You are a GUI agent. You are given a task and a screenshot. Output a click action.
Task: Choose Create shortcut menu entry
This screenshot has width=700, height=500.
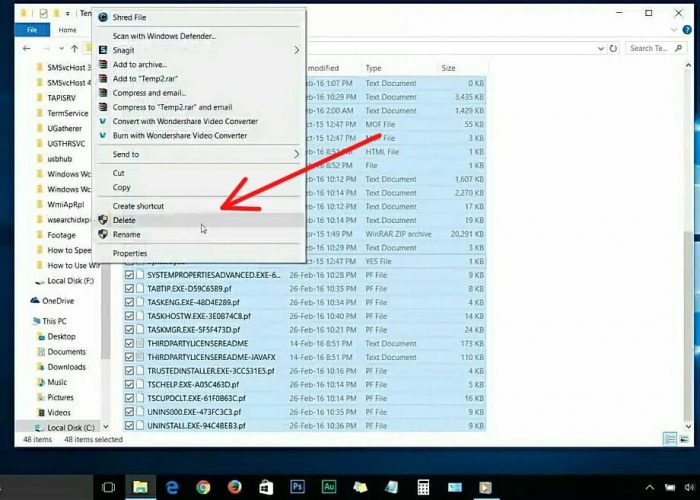200,206
